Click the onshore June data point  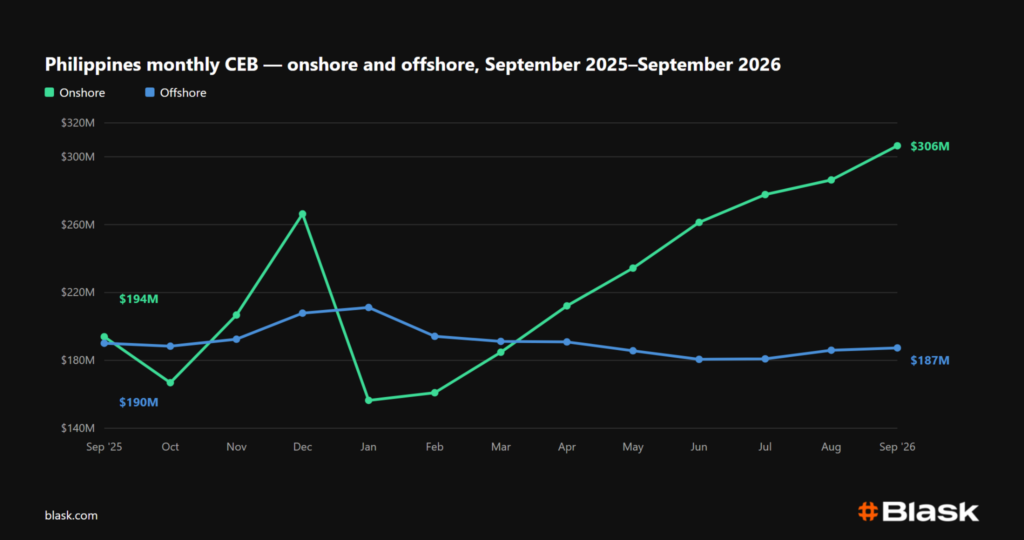(699, 223)
